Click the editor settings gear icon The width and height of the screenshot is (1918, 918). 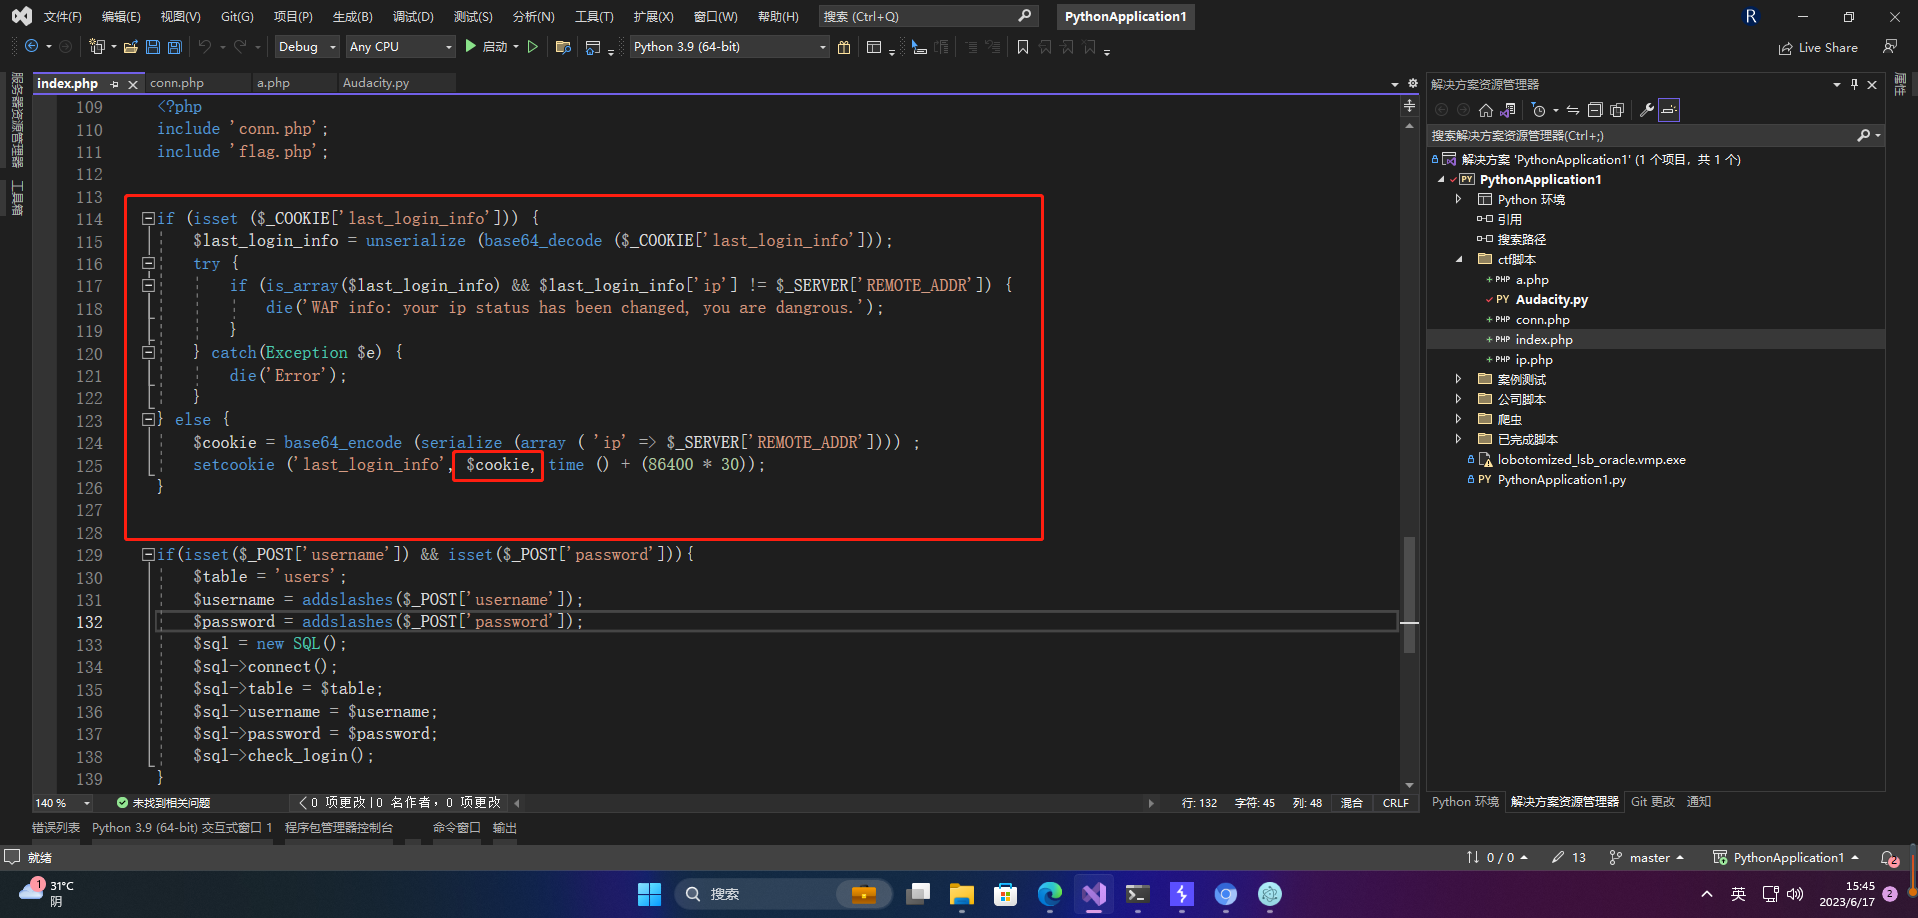tap(1413, 83)
